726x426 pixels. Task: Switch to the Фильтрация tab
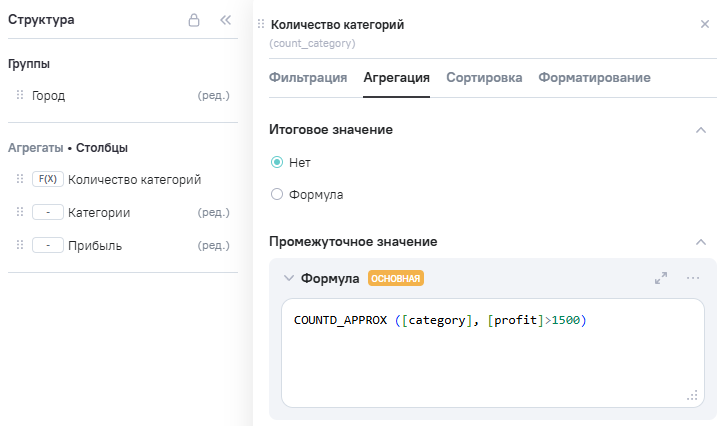(308, 78)
